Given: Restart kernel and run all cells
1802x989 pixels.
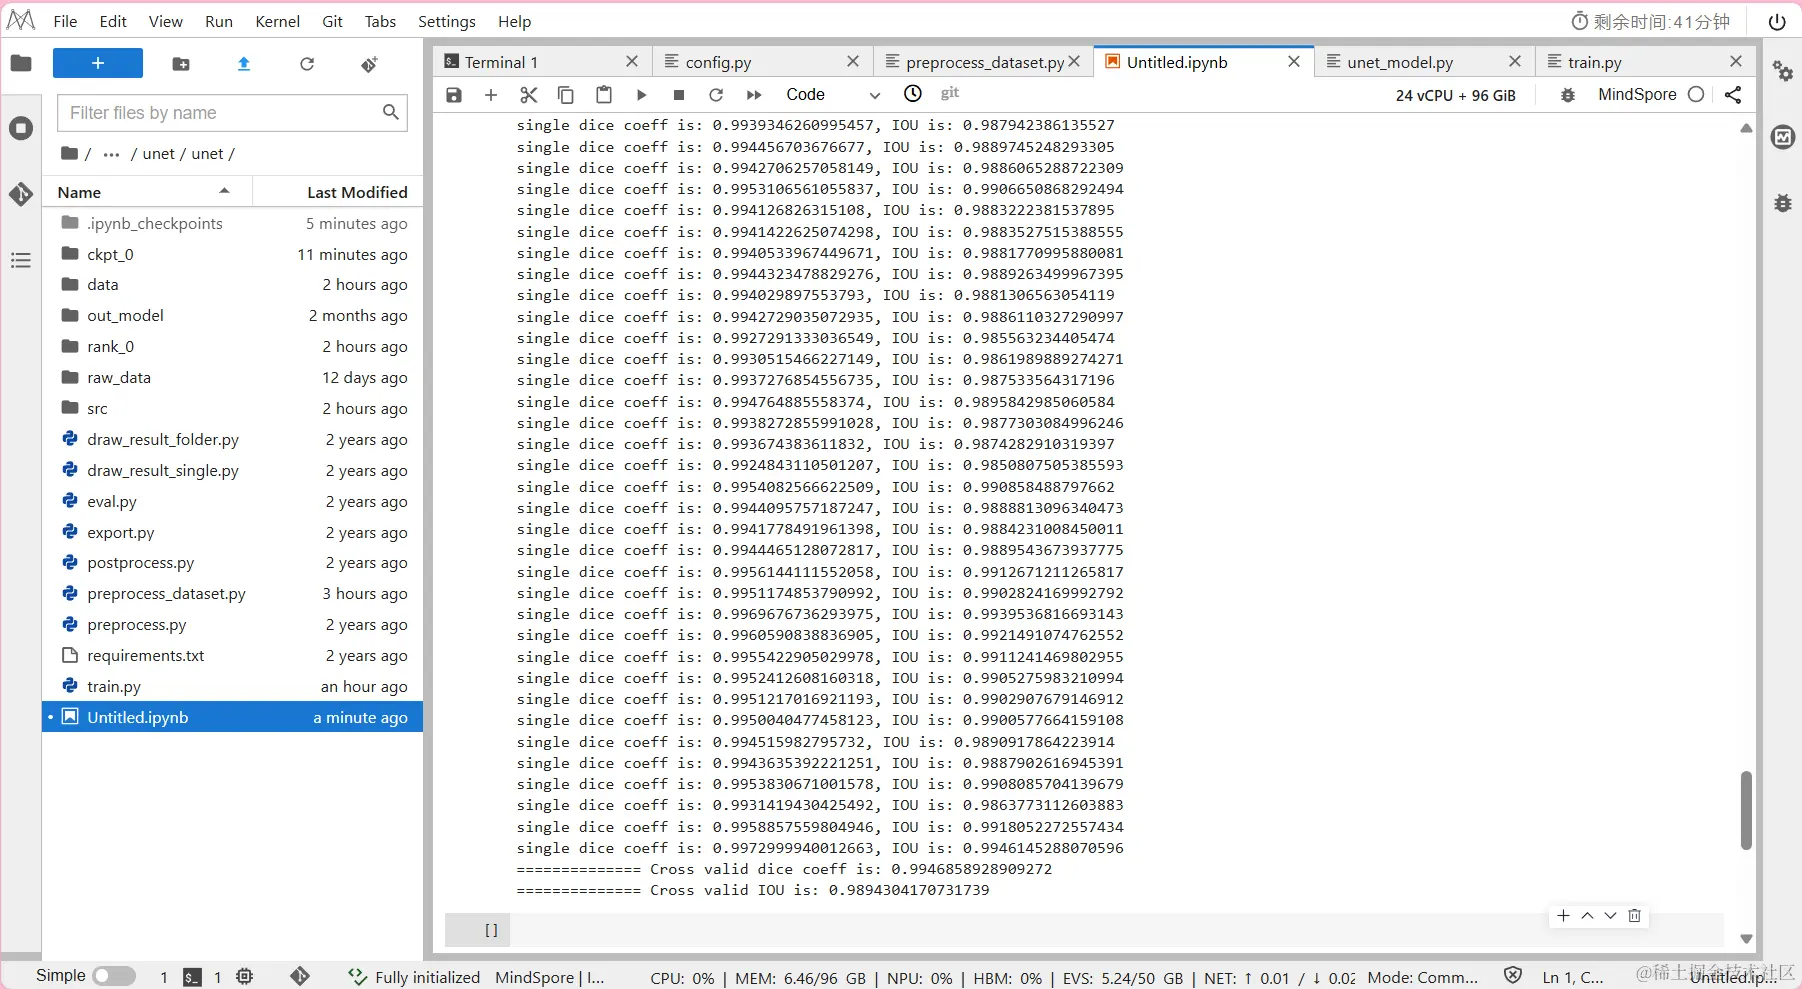Looking at the screenshot, I should pos(754,94).
